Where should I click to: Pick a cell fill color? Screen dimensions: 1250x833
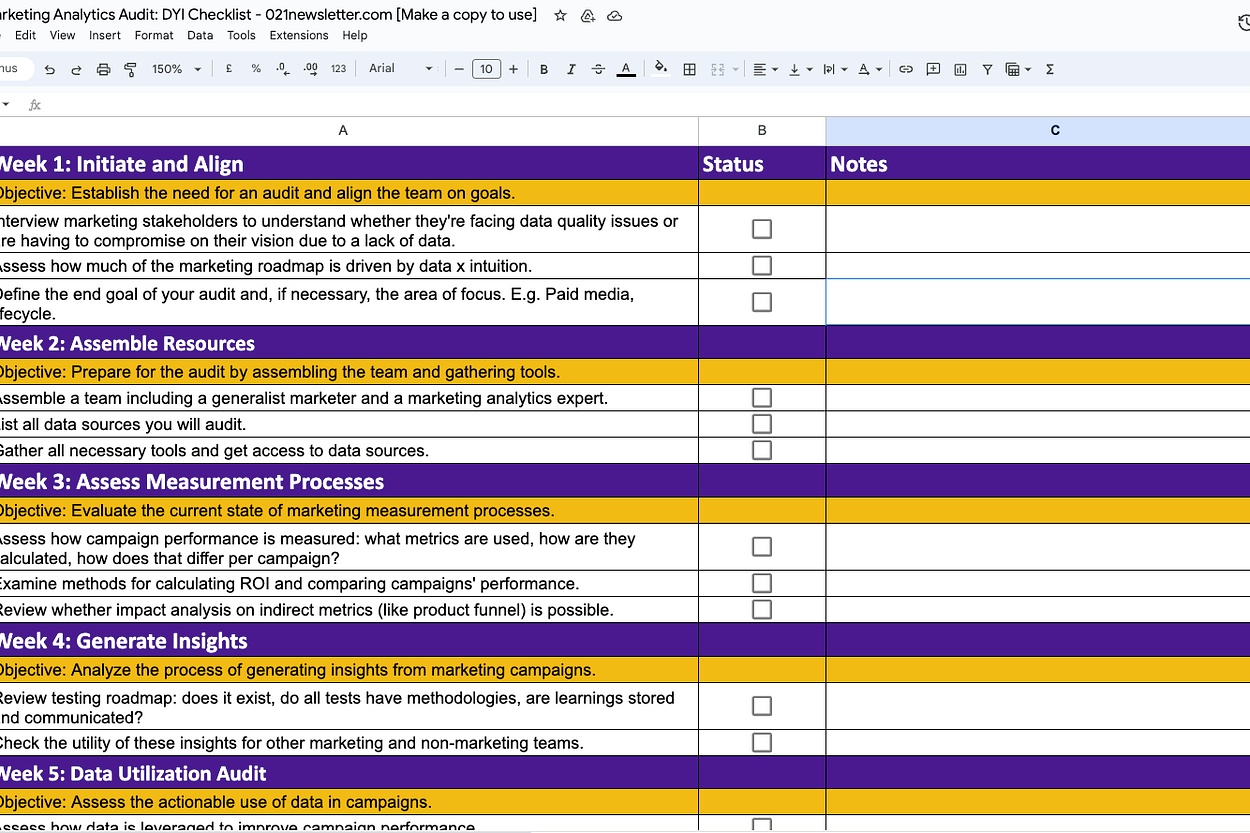pos(660,69)
